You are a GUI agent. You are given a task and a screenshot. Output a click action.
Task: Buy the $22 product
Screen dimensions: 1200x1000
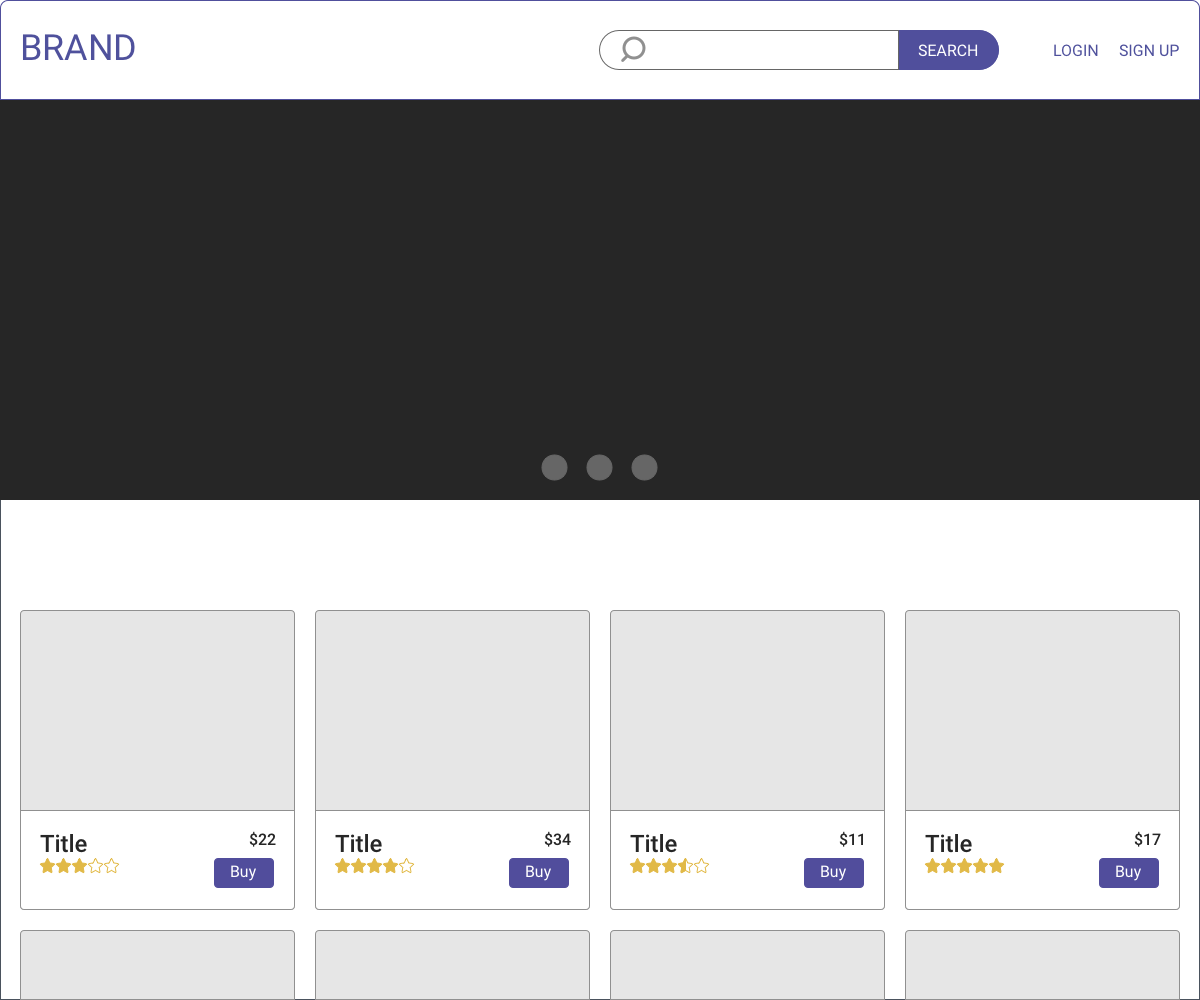[x=244, y=872]
